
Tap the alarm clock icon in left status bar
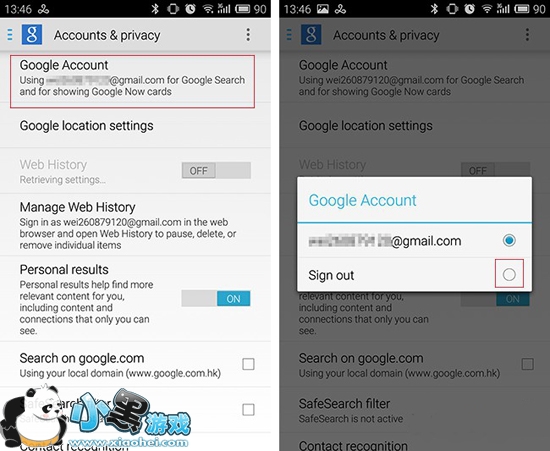(x=190, y=8)
